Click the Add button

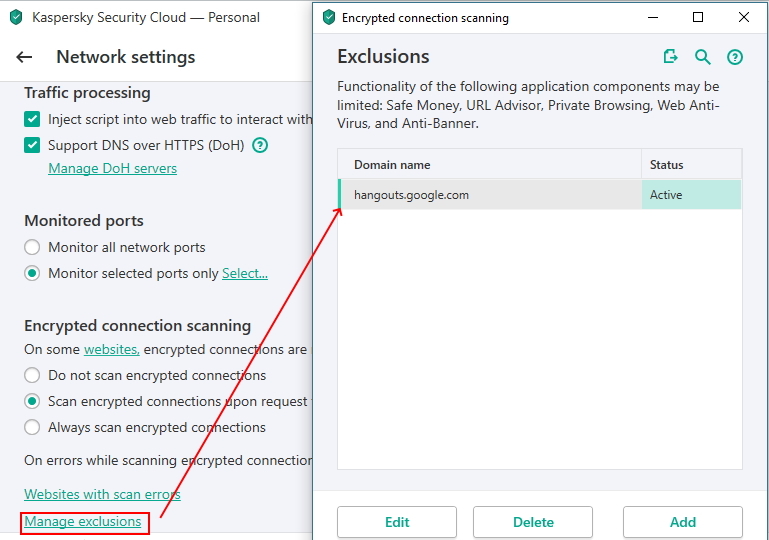point(683,522)
